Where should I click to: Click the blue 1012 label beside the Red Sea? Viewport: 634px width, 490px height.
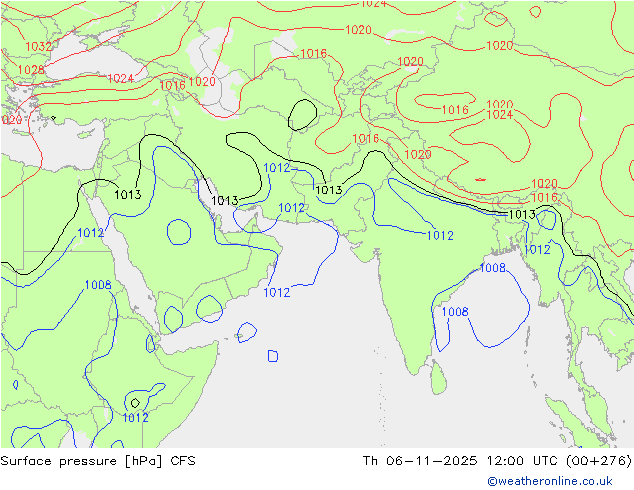(91, 233)
